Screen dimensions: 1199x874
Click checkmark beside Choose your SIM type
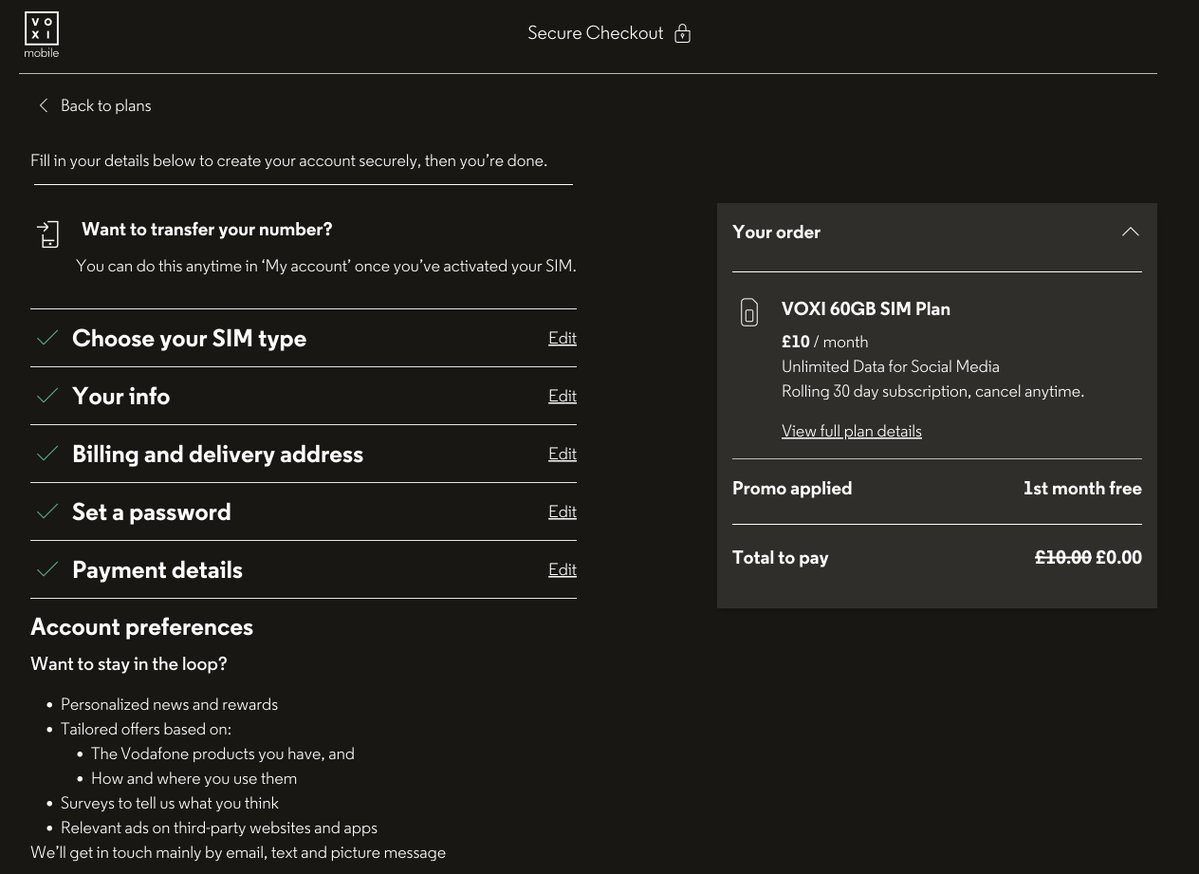[x=47, y=337]
